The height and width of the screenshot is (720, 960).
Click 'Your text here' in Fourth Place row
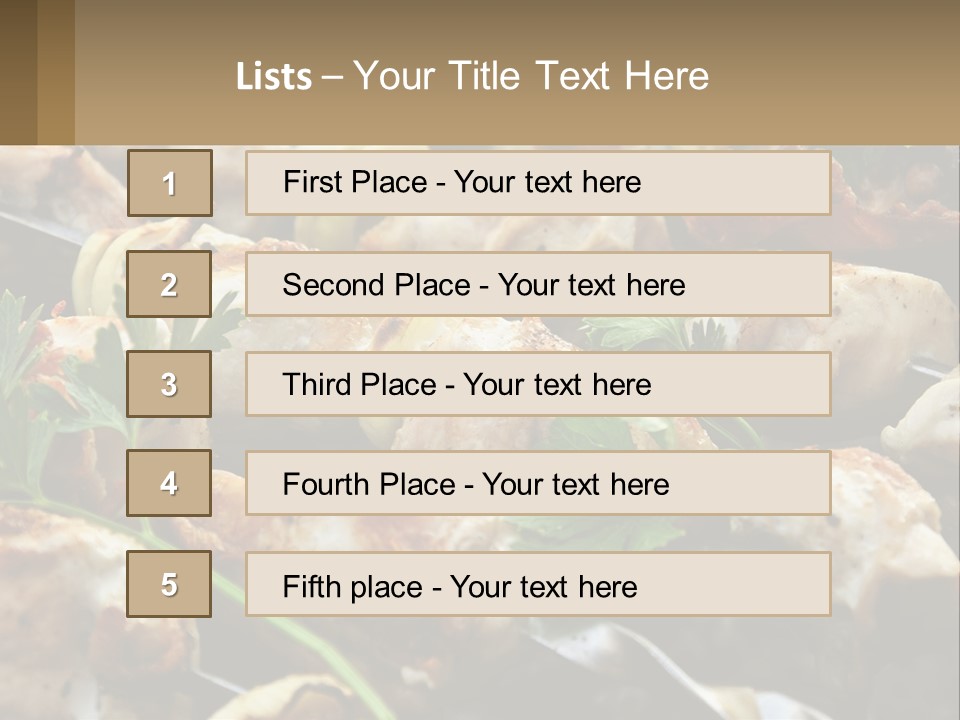[x=576, y=484]
